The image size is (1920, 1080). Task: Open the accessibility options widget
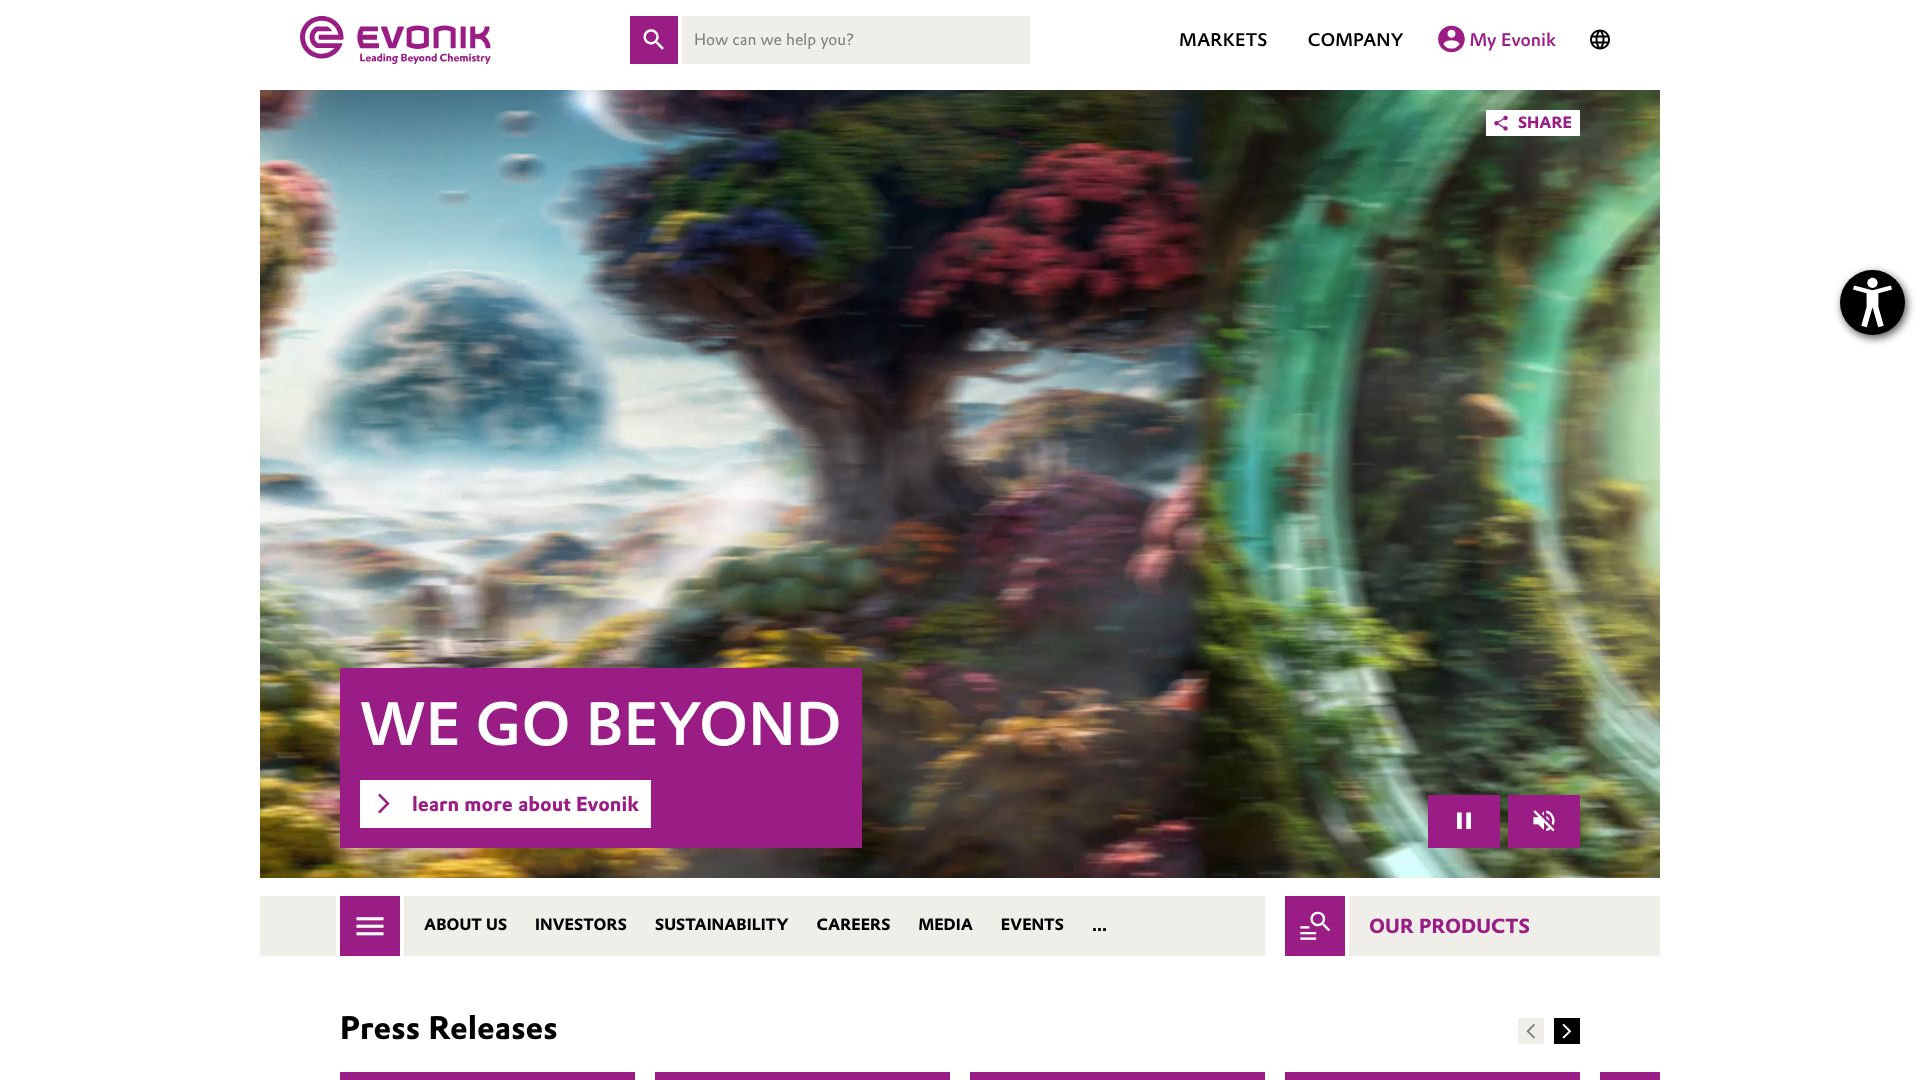1872,302
